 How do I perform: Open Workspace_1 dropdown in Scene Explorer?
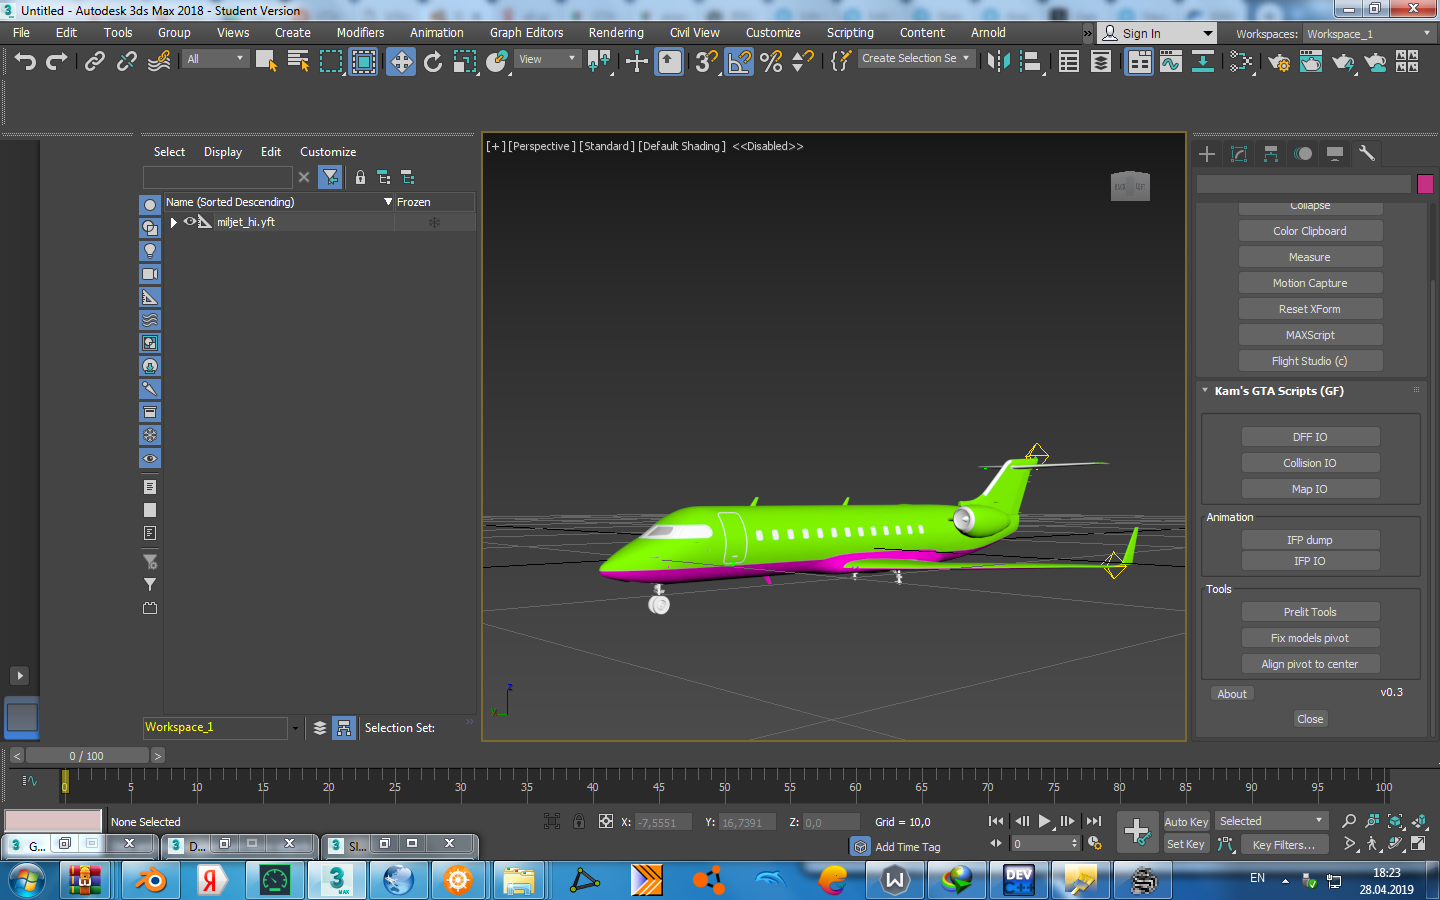295,728
